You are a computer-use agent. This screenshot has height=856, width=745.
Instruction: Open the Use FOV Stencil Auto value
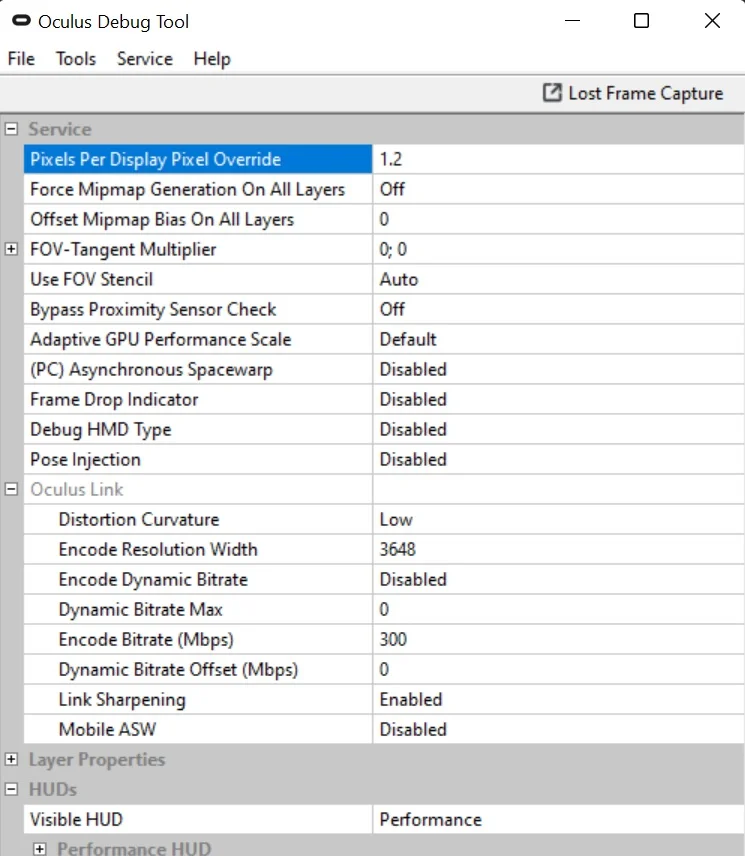pos(558,279)
